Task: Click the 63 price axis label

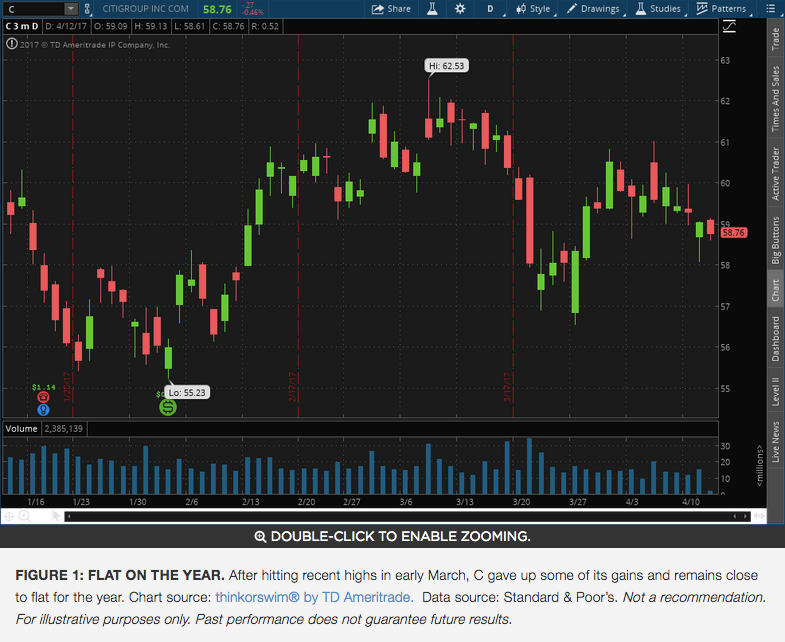Action: (725, 60)
